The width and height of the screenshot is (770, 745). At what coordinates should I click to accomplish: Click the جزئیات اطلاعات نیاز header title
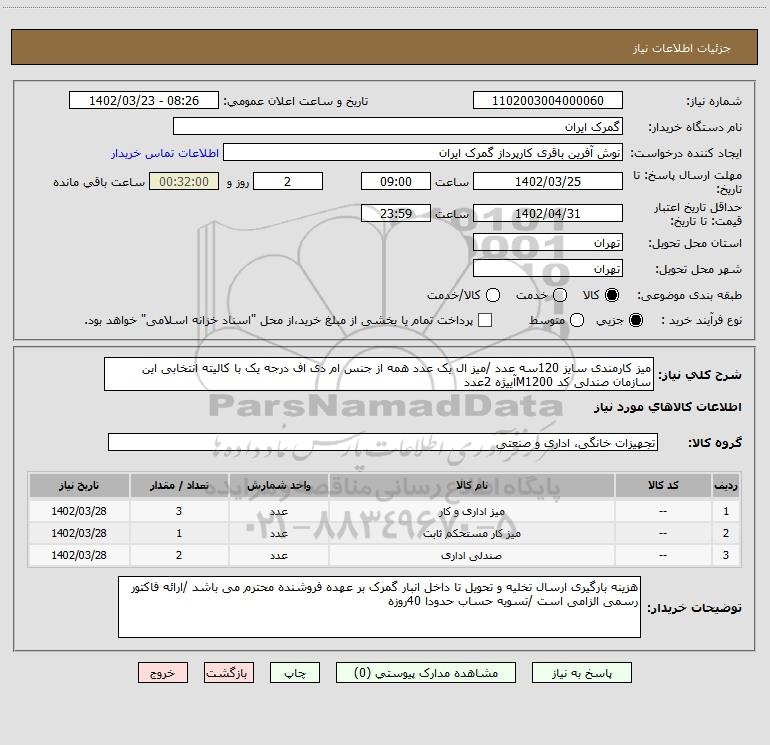tap(681, 48)
